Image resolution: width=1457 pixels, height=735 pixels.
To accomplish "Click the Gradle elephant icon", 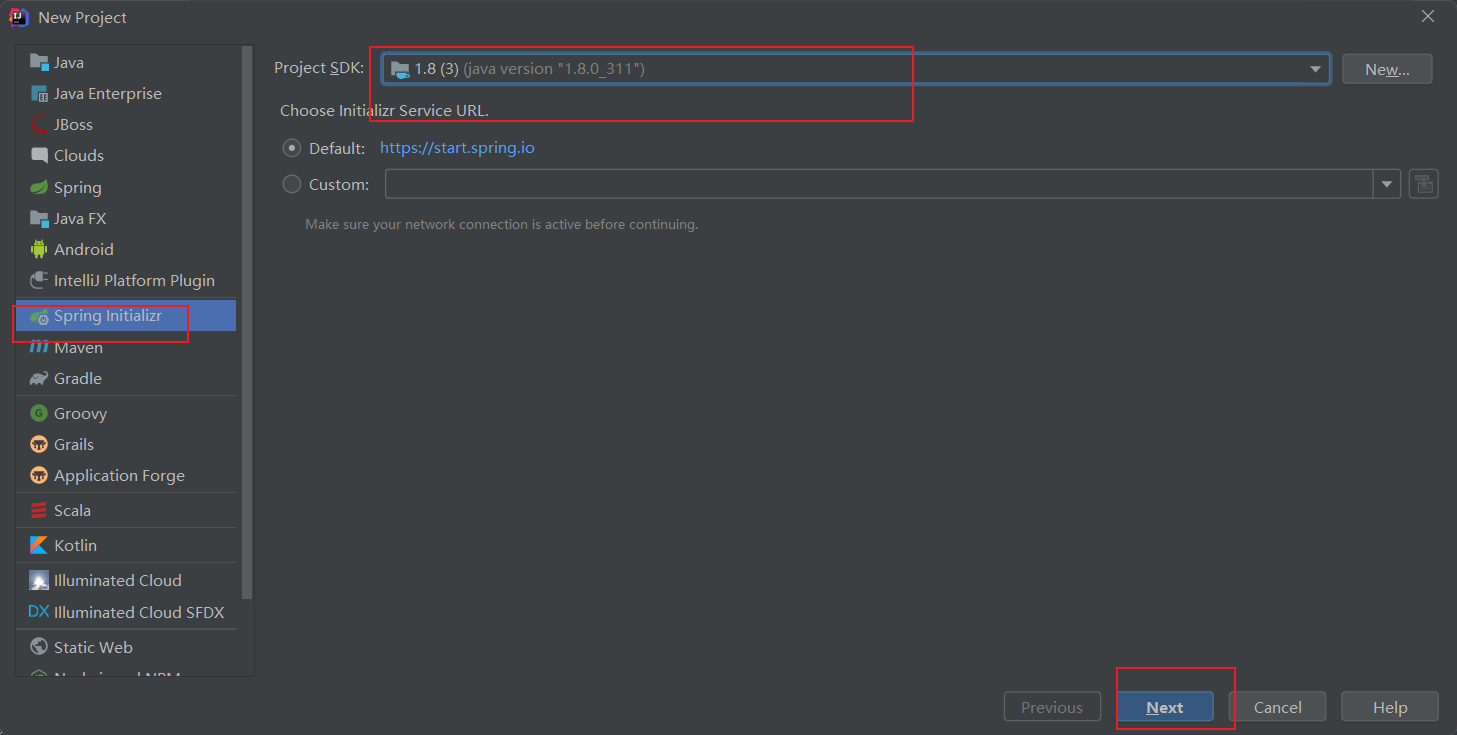I will 39,378.
